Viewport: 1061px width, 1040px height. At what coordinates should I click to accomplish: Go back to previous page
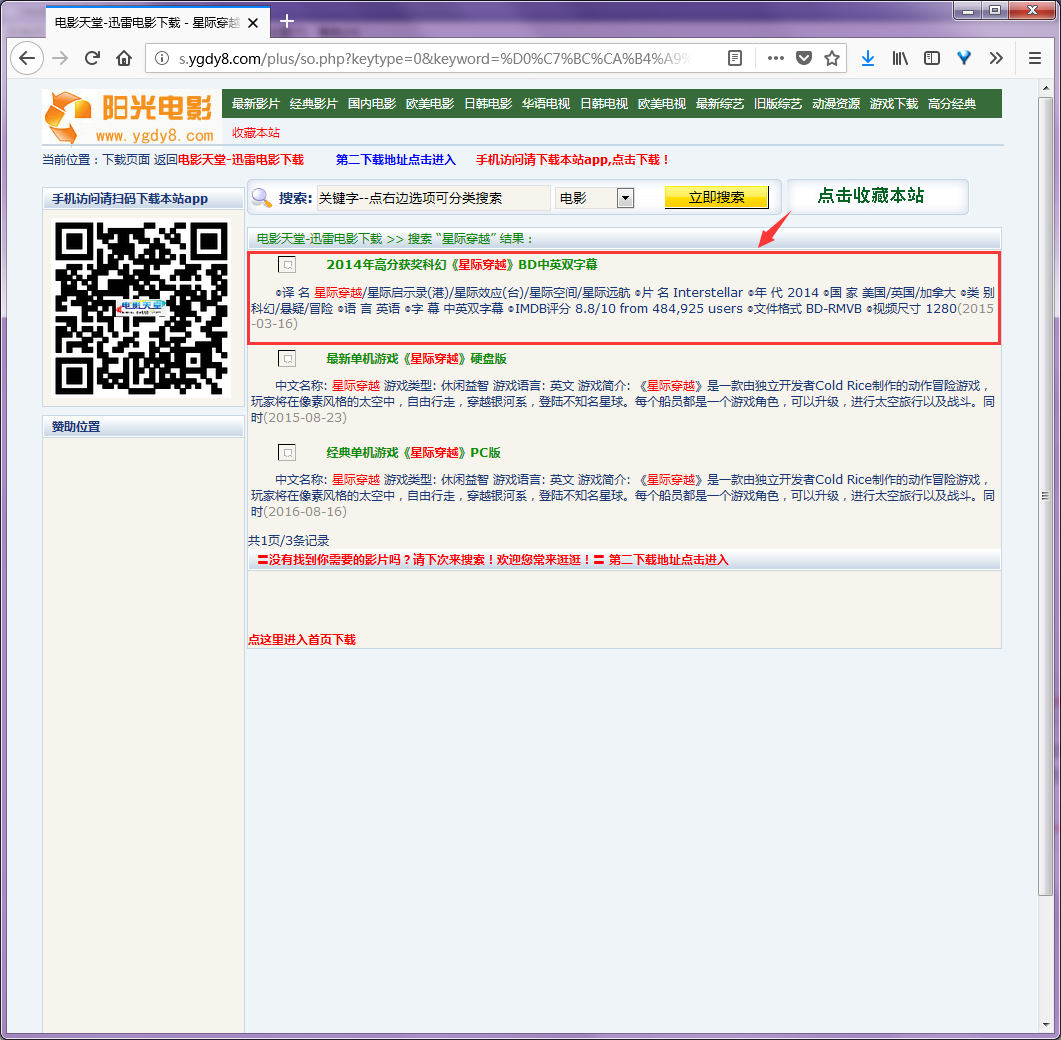coord(27,59)
